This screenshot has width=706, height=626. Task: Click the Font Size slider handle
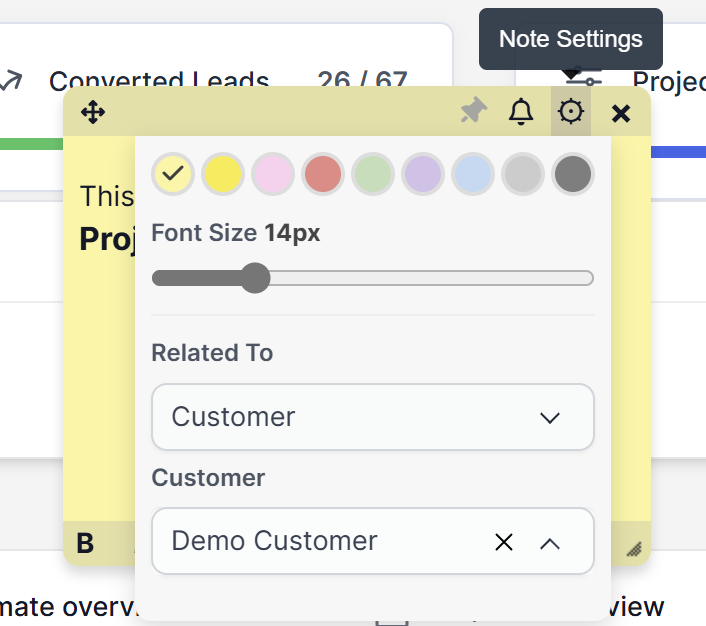tap(256, 278)
